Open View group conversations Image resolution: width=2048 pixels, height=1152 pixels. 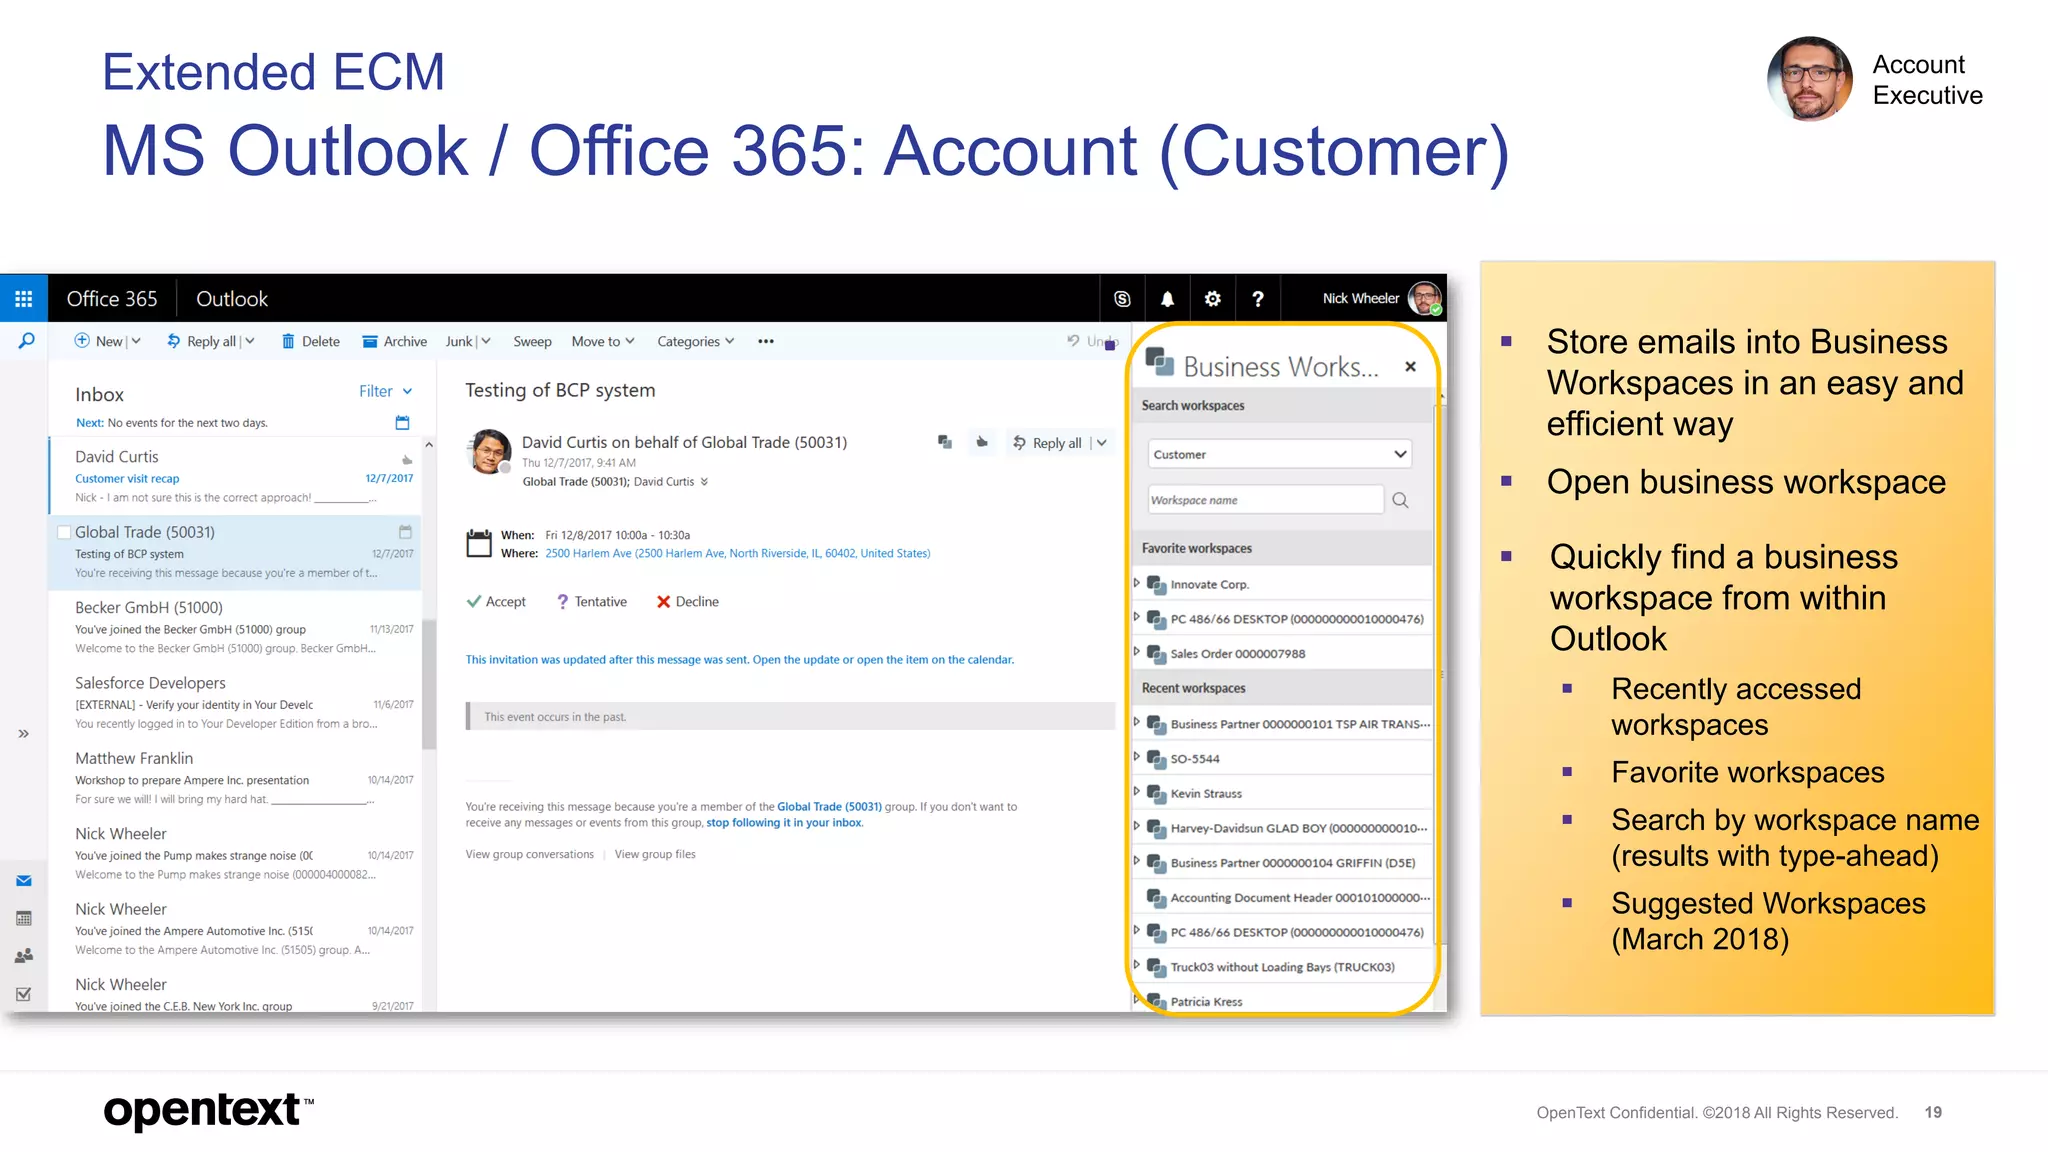point(529,854)
